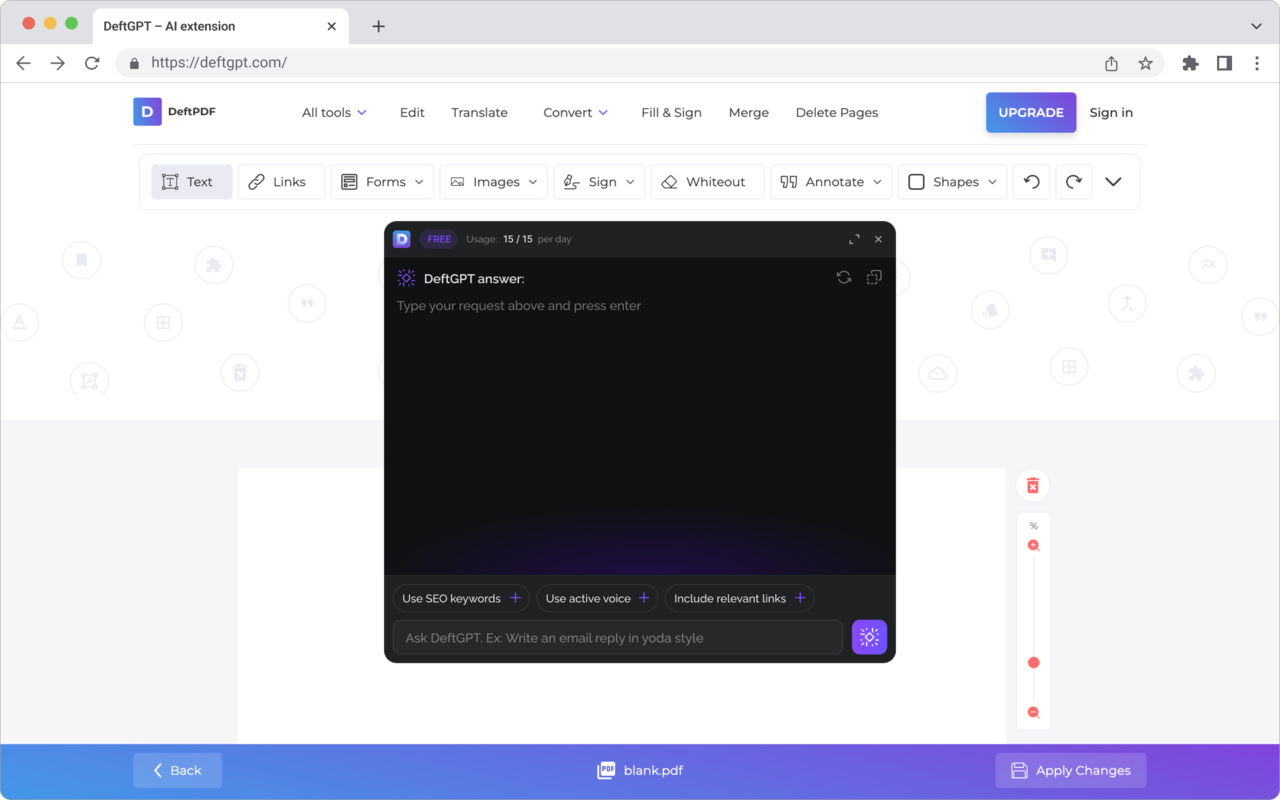Click the UPGRADE button

click(x=1031, y=113)
